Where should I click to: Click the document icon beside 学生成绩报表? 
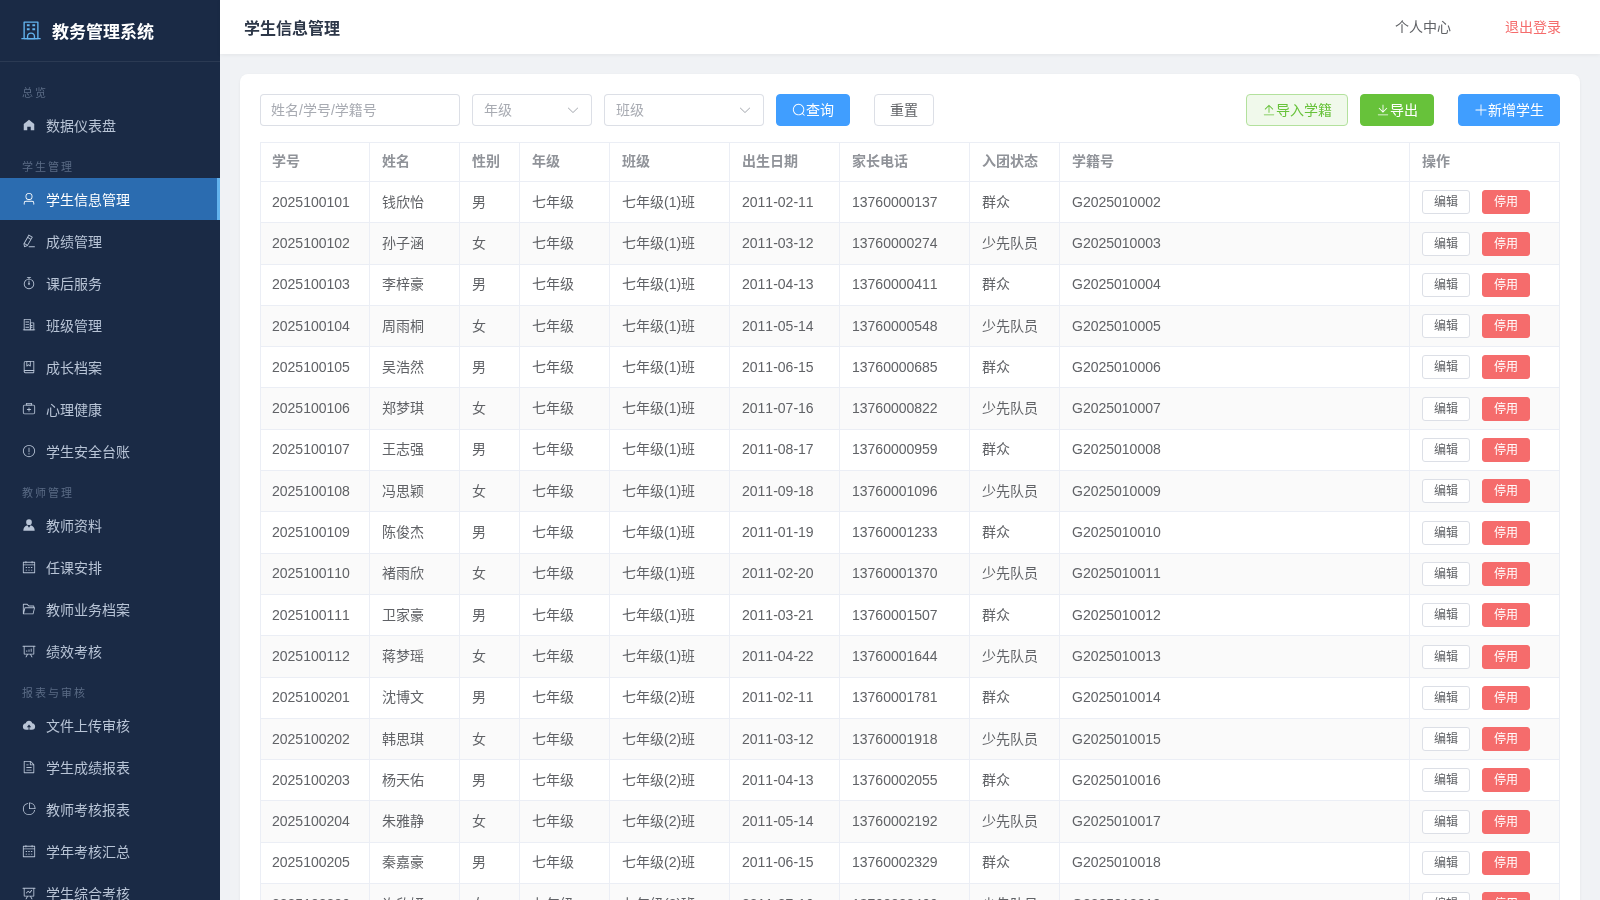pyautogui.click(x=29, y=768)
